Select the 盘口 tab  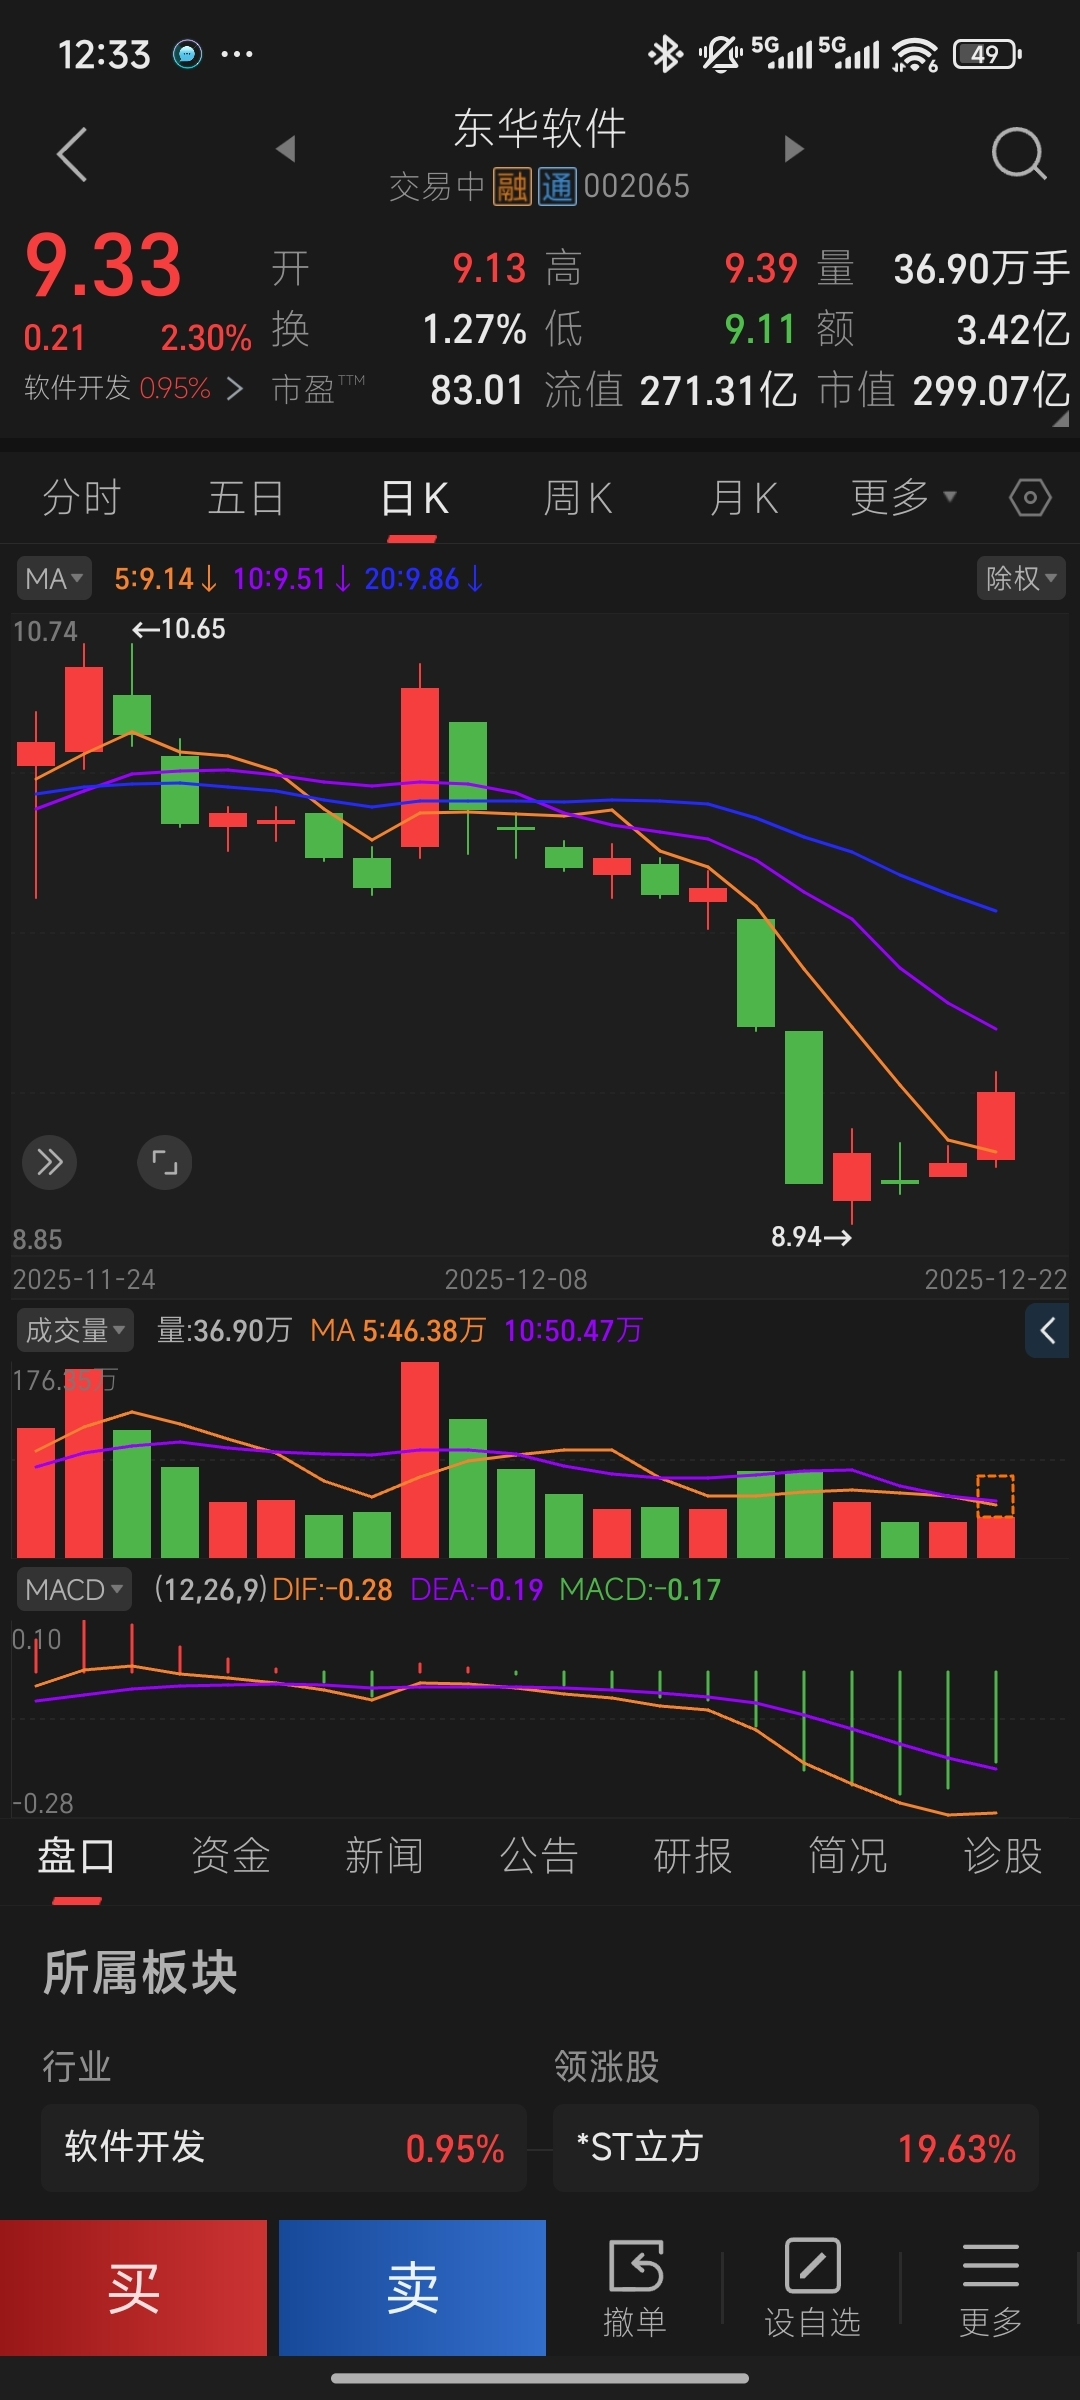pos(76,1856)
